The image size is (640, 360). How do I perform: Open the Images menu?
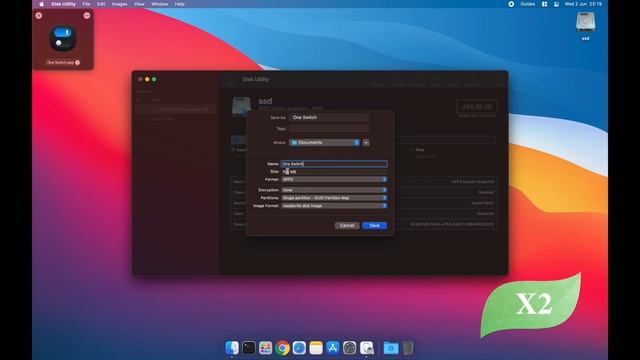click(x=120, y=4)
